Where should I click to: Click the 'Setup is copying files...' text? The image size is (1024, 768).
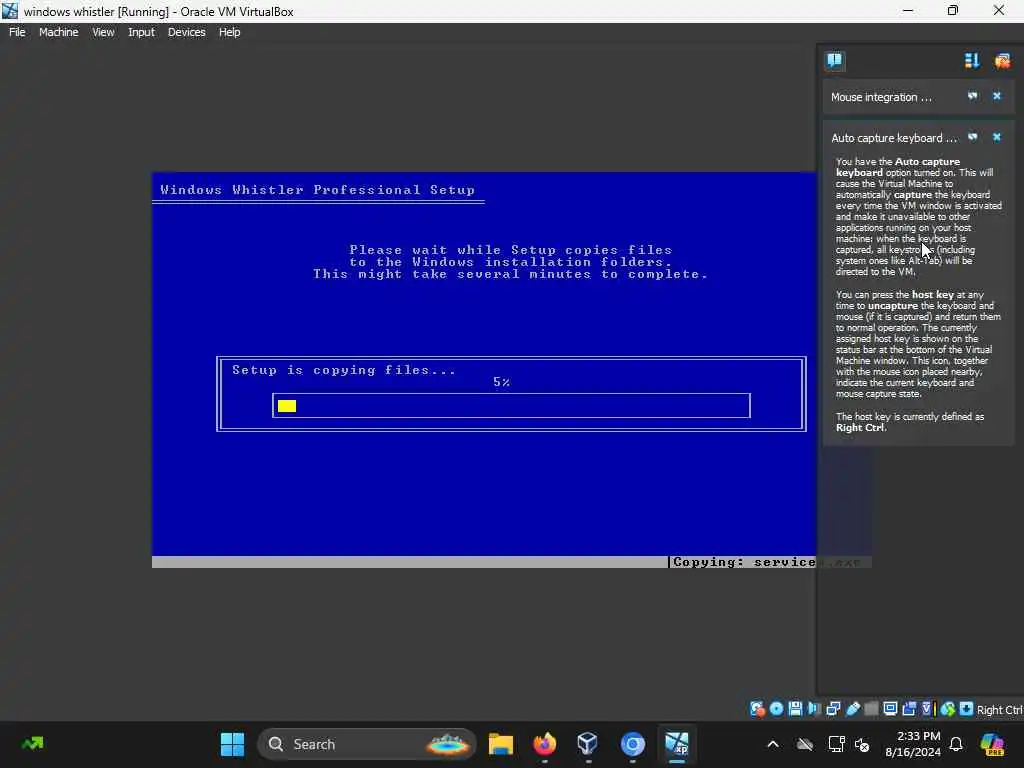(x=344, y=370)
